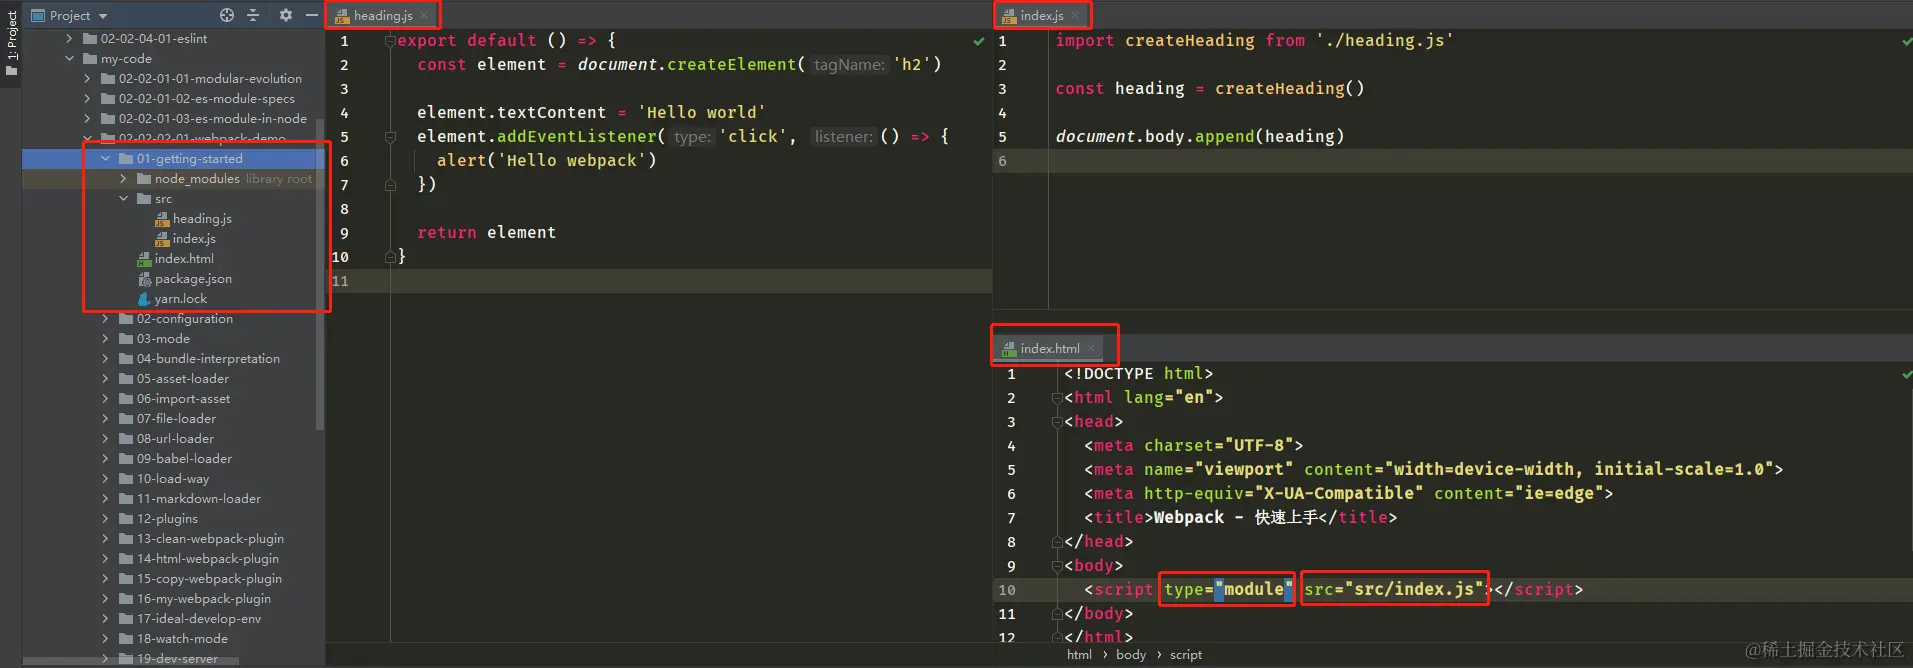Fold the addEventListener block at line 5
This screenshot has height=668, width=1913.
[x=390, y=137]
